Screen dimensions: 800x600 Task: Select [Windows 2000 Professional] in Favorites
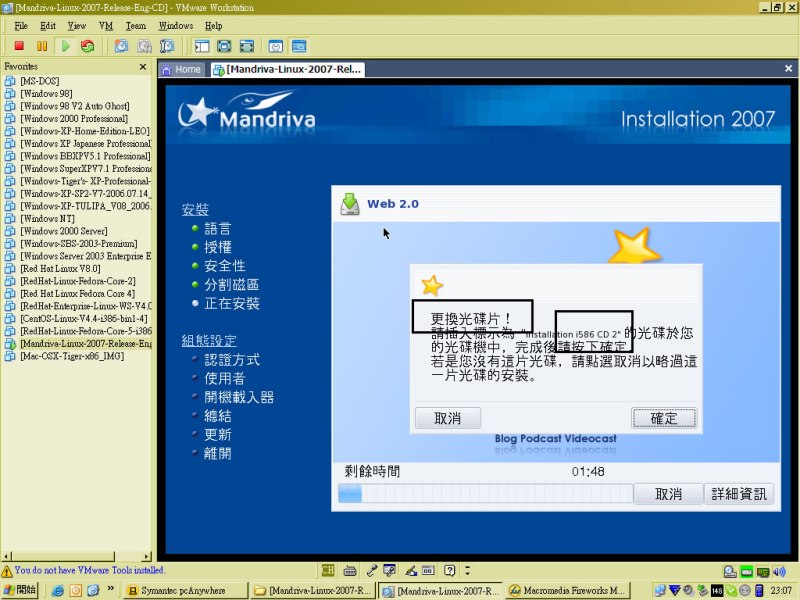tap(74, 118)
